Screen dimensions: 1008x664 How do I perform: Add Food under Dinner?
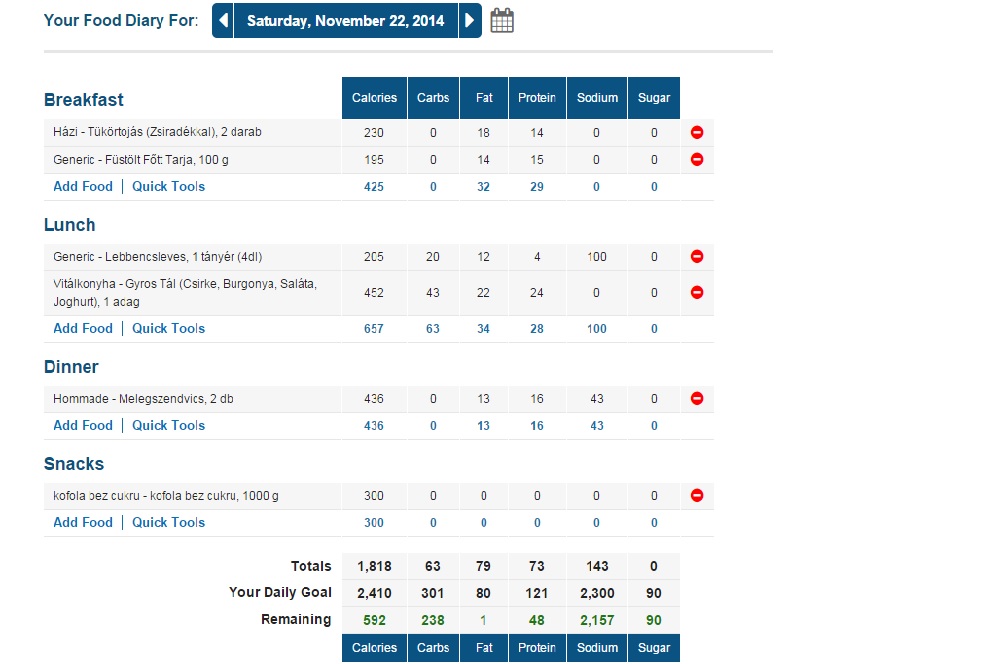point(83,426)
